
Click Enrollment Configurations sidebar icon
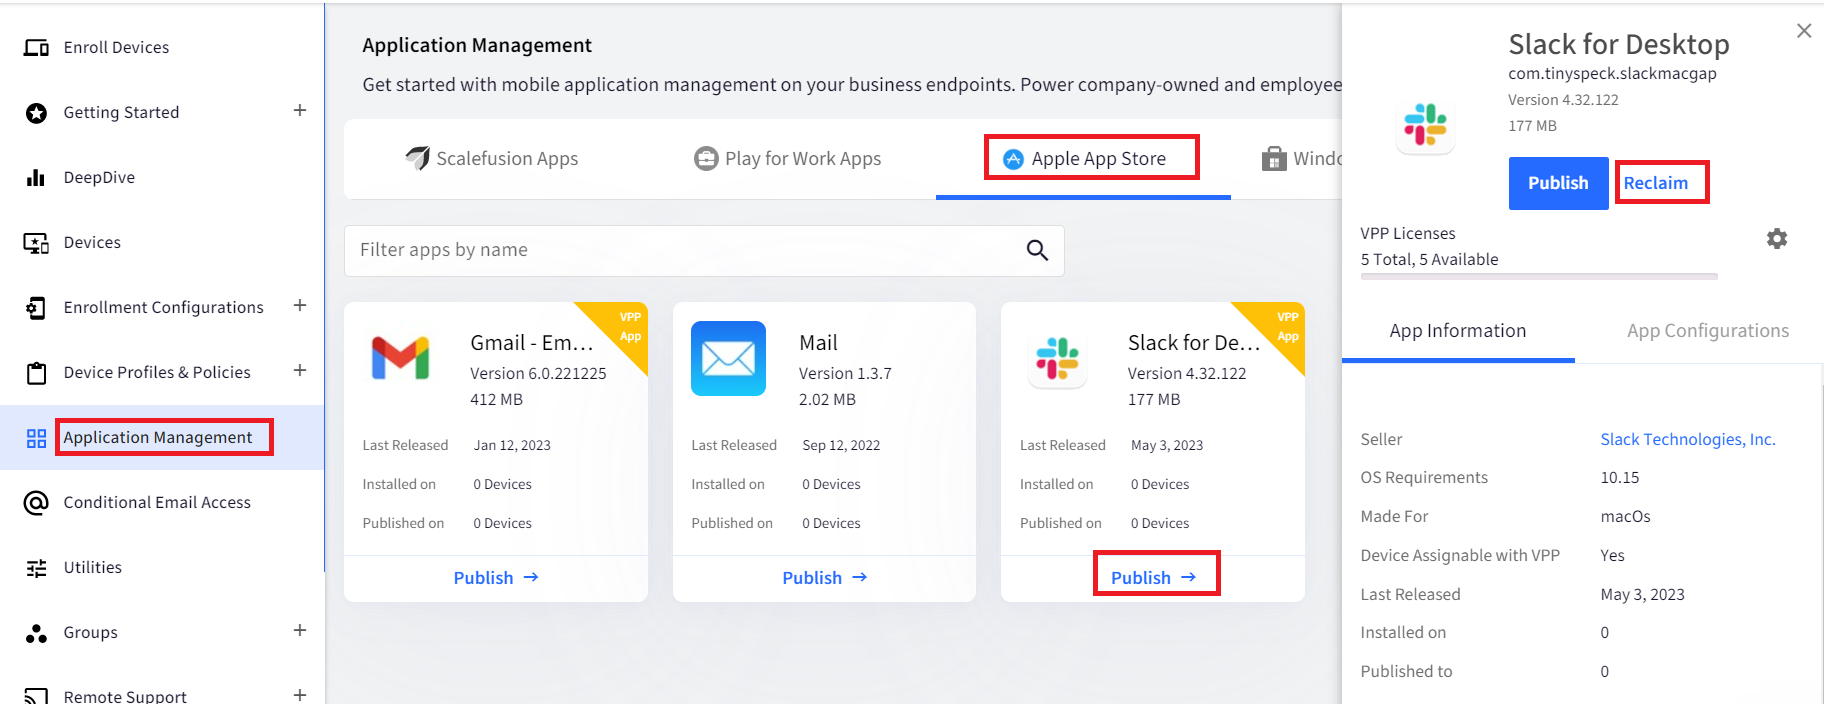point(36,308)
